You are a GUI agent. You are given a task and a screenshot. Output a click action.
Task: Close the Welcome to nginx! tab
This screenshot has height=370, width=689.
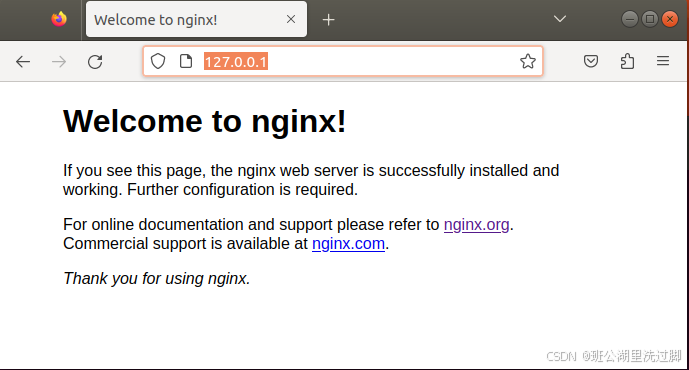point(291,19)
